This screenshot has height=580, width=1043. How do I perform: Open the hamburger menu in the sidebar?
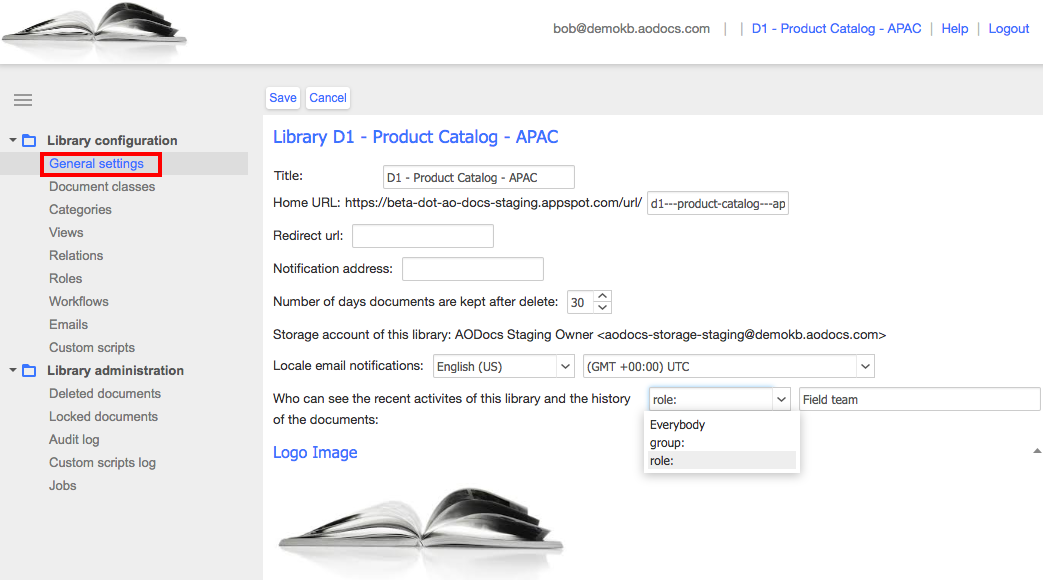tap(22, 100)
